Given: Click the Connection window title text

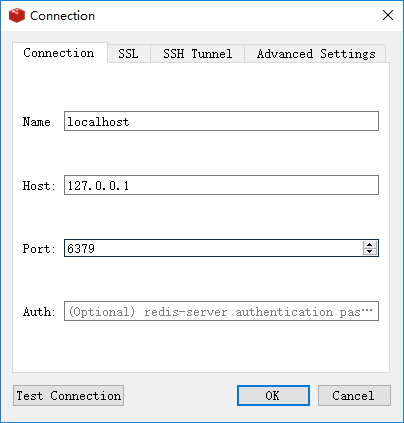Looking at the screenshot, I should coord(63,16).
